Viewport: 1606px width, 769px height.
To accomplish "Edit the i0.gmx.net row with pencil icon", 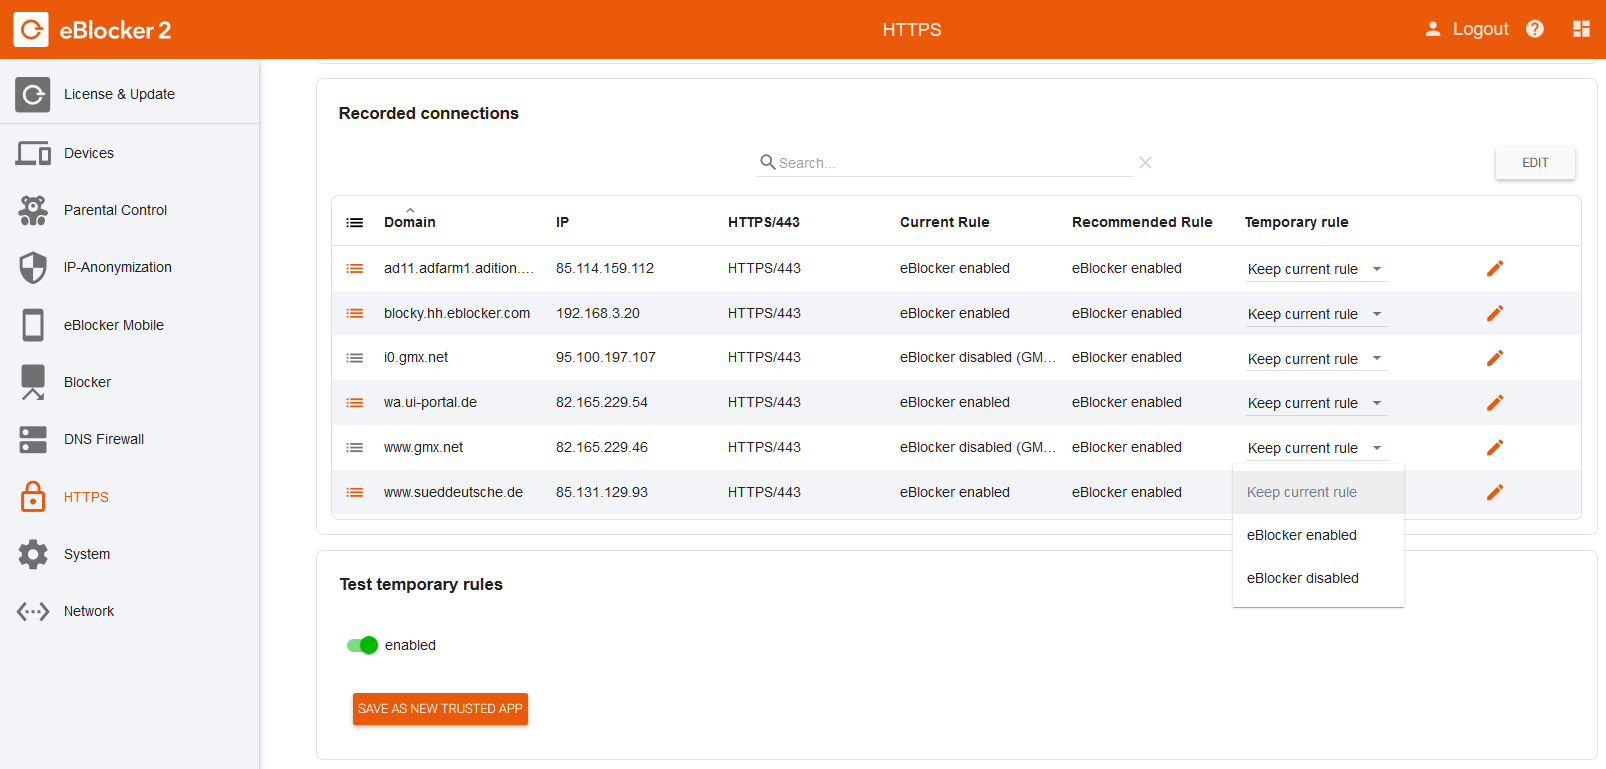I will tap(1495, 358).
